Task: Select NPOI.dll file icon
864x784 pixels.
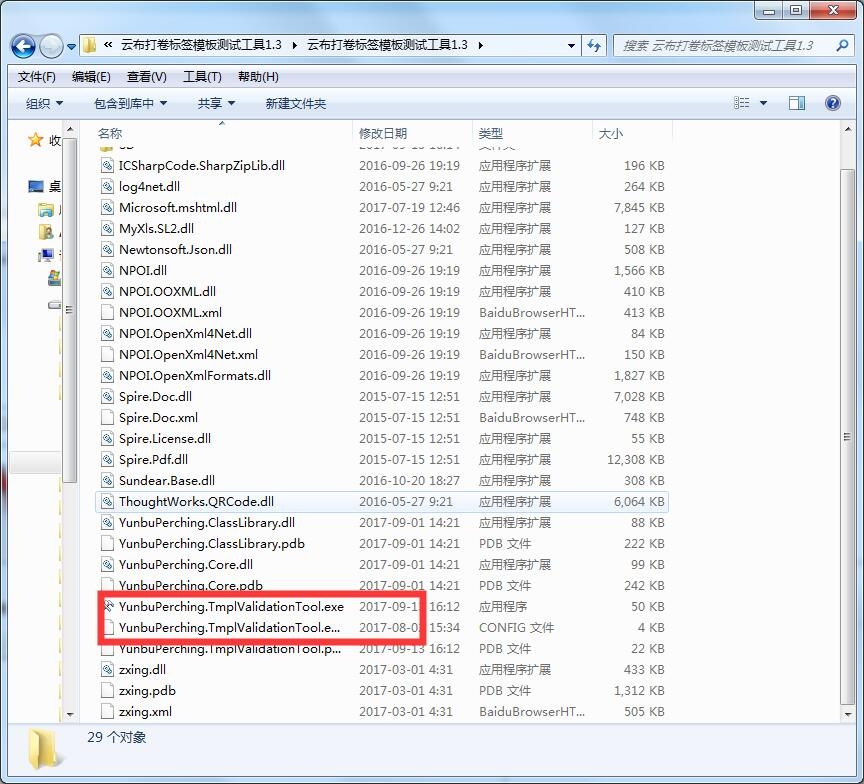Action: point(107,271)
